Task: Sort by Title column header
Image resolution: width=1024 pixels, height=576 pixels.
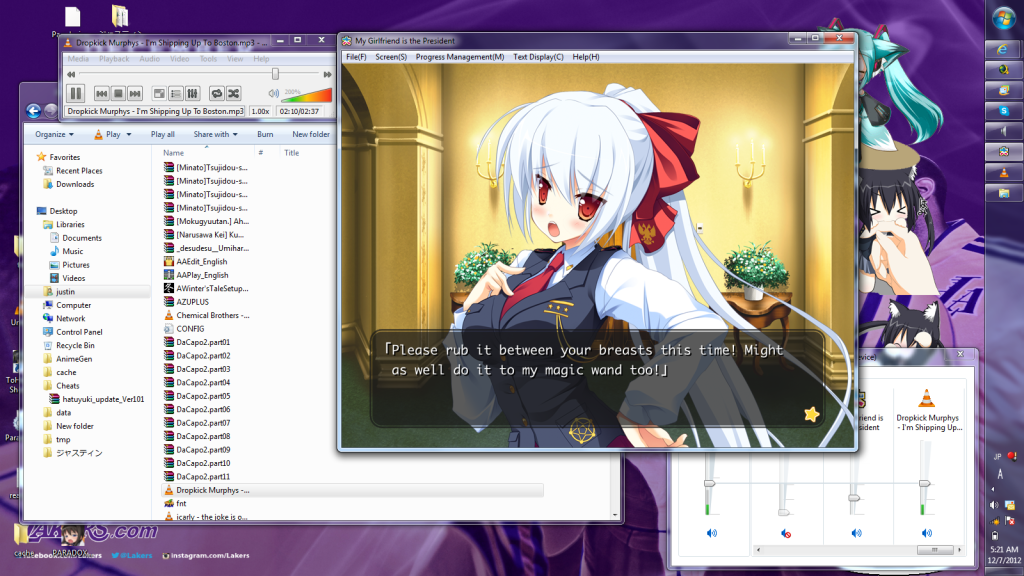Action: 291,153
